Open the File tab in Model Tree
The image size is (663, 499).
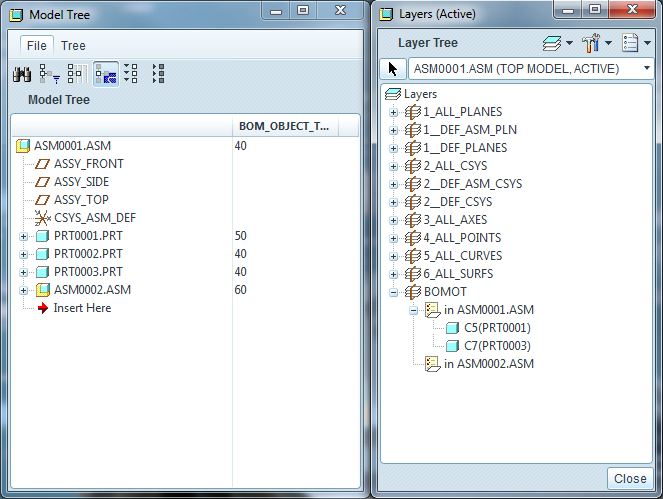(37, 46)
